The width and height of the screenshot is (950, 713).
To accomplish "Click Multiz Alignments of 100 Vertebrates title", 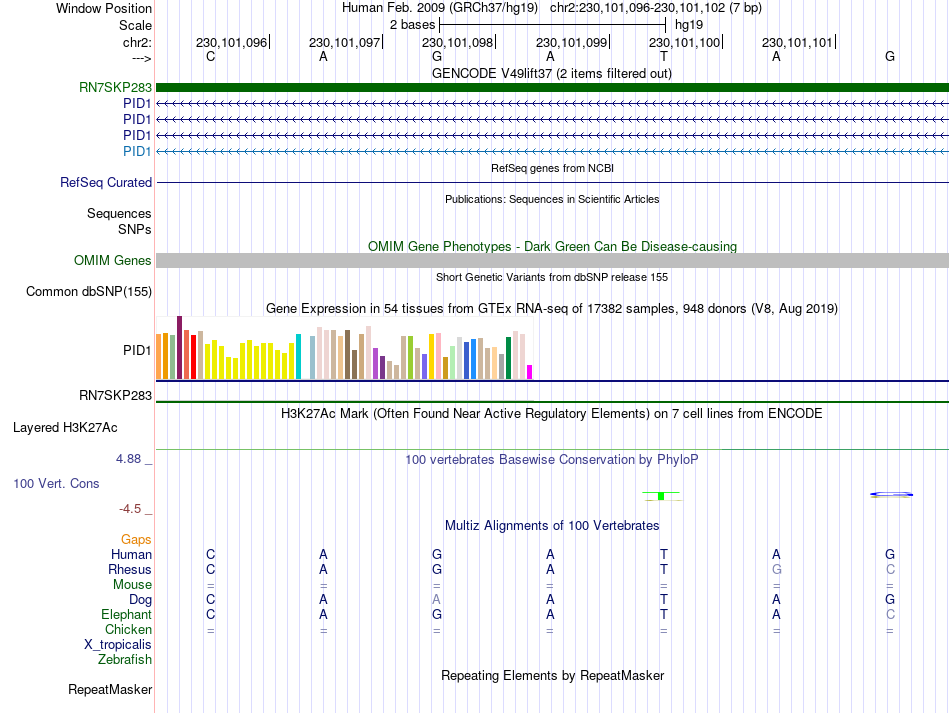I will (552, 526).
